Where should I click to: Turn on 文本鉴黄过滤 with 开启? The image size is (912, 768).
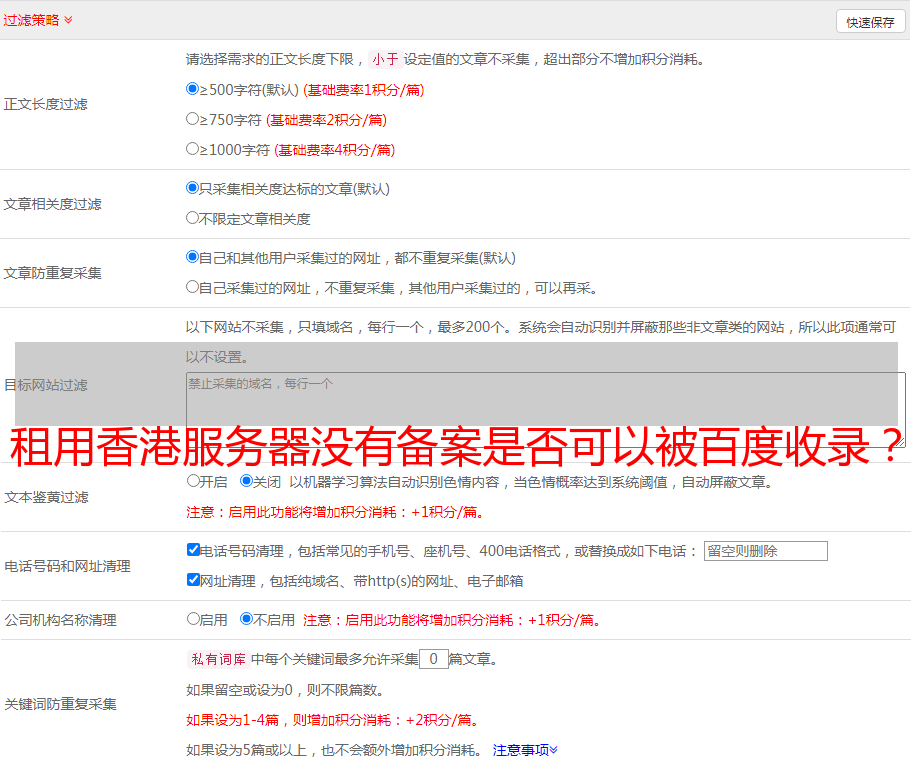tap(193, 481)
